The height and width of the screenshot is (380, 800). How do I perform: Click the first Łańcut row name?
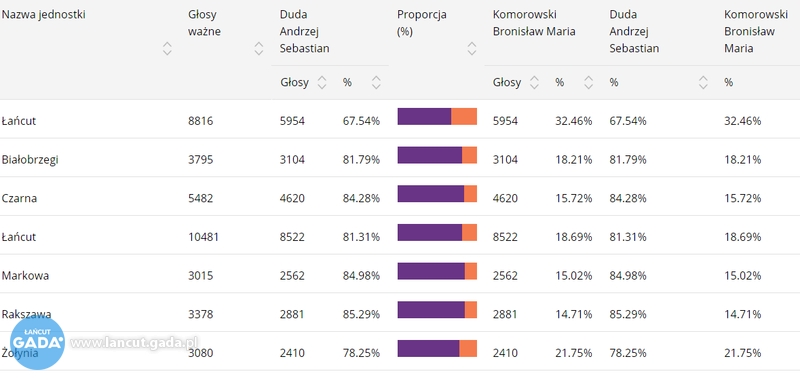point(19,121)
